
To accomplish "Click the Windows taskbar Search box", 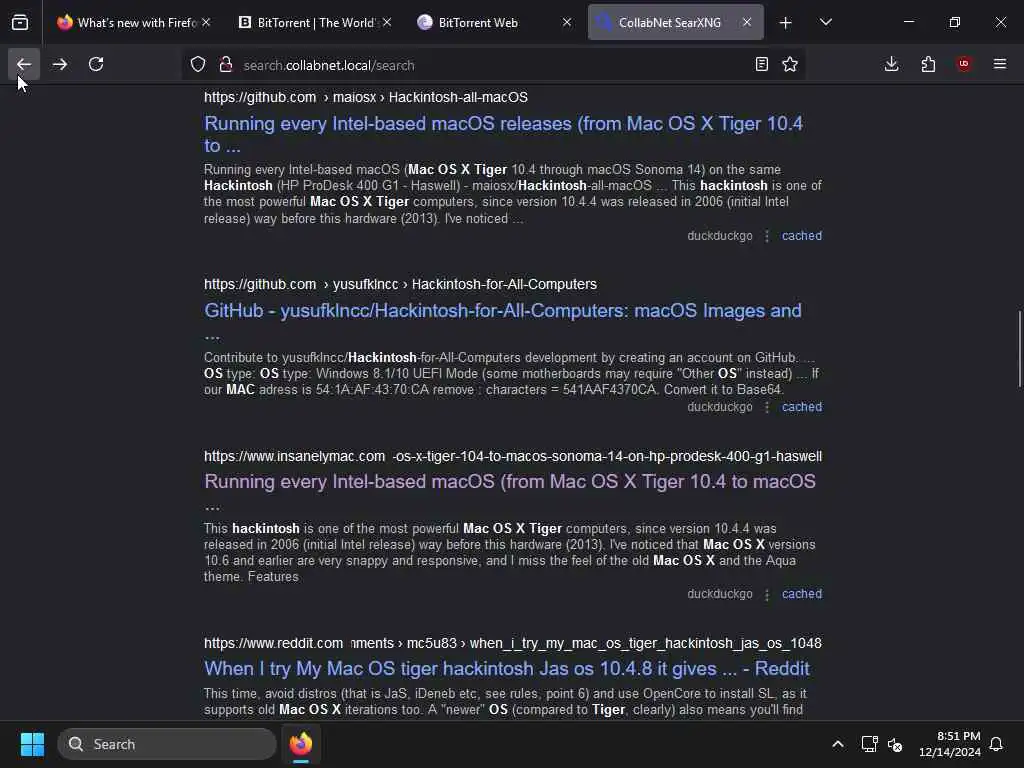I will pyautogui.click(x=167, y=744).
